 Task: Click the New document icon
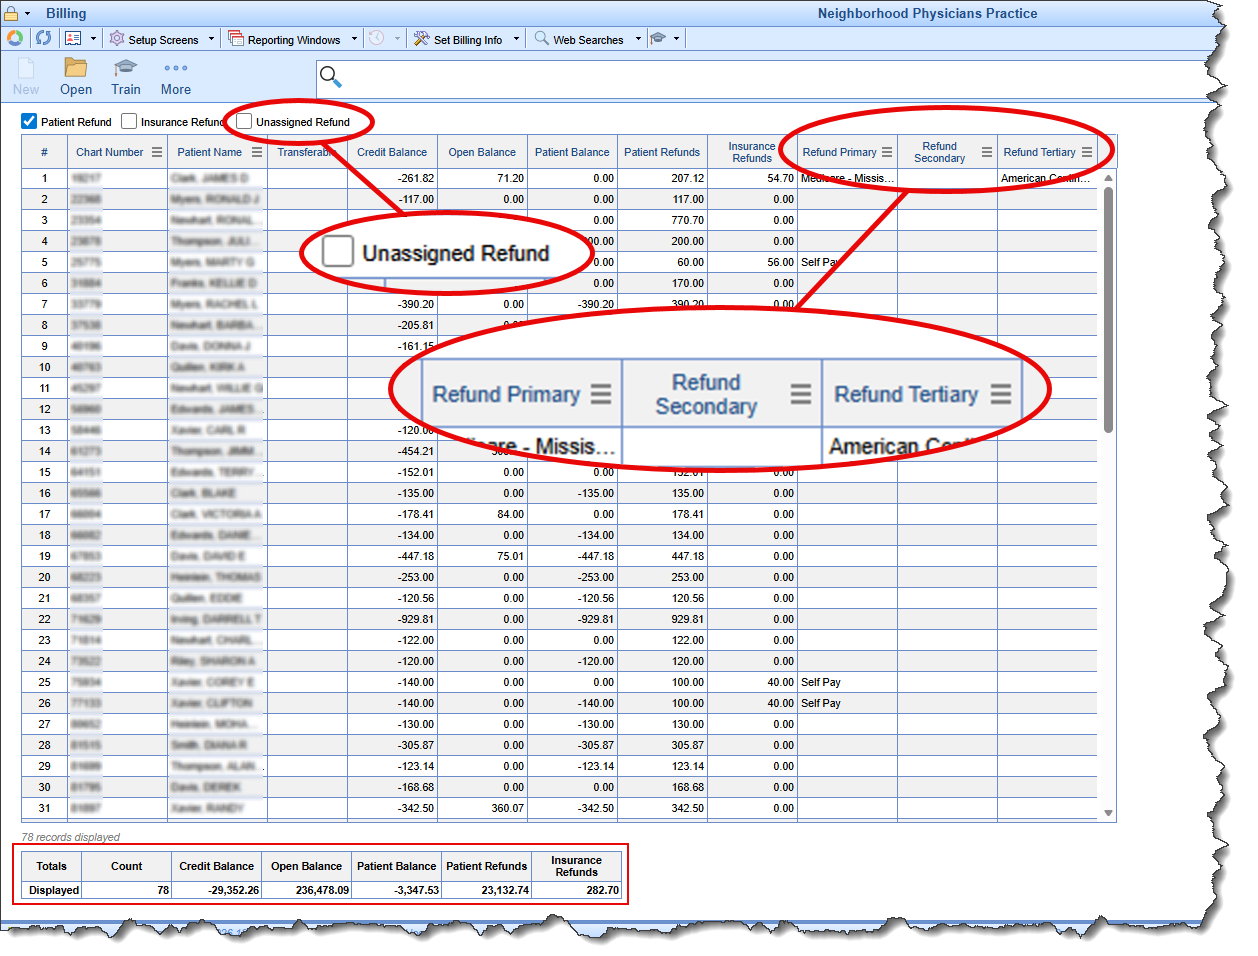coord(26,68)
